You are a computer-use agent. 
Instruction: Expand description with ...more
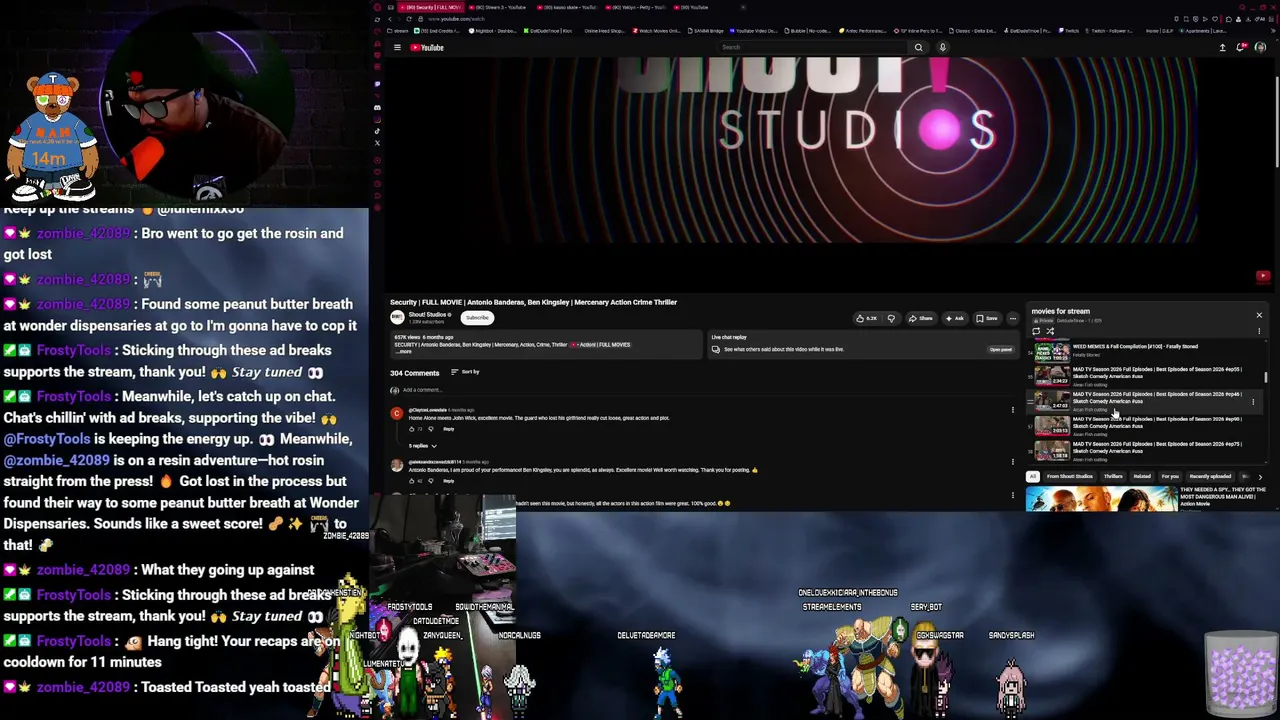click(404, 351)
